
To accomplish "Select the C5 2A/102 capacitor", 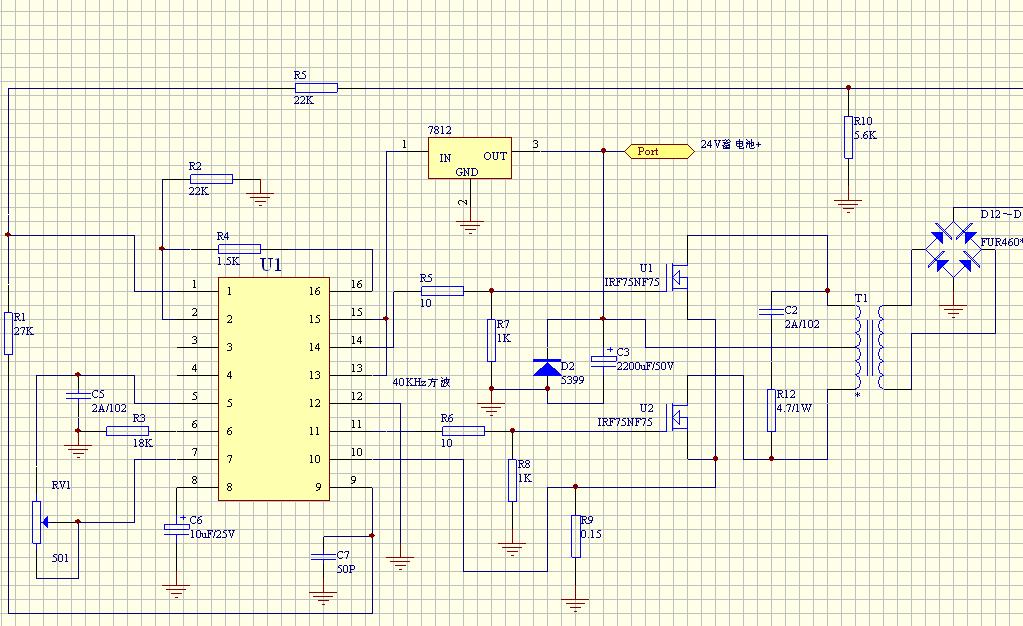I will (76, 396).
